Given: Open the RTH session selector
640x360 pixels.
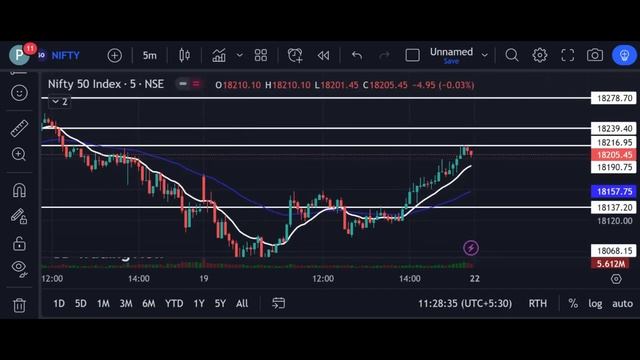Looking at the screenshot, I should (x=538, y=304).
